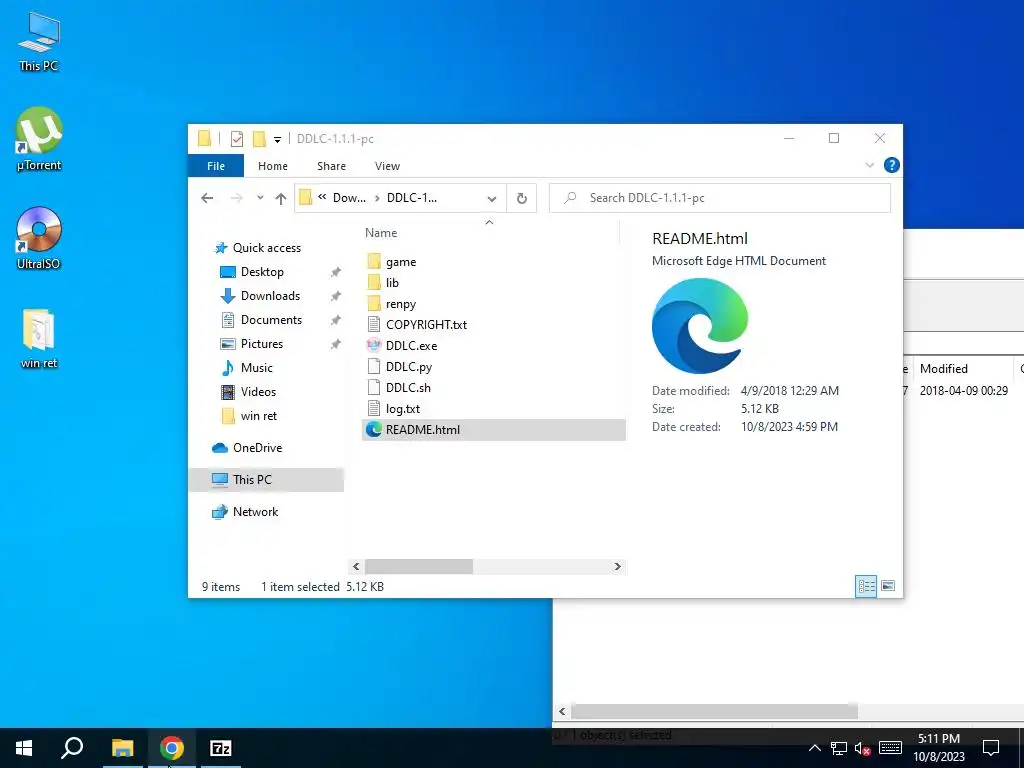This screenshot has width=1024, height=768.
Task: Switch to the View ribbon tab
Action: [x=387, y=166]
